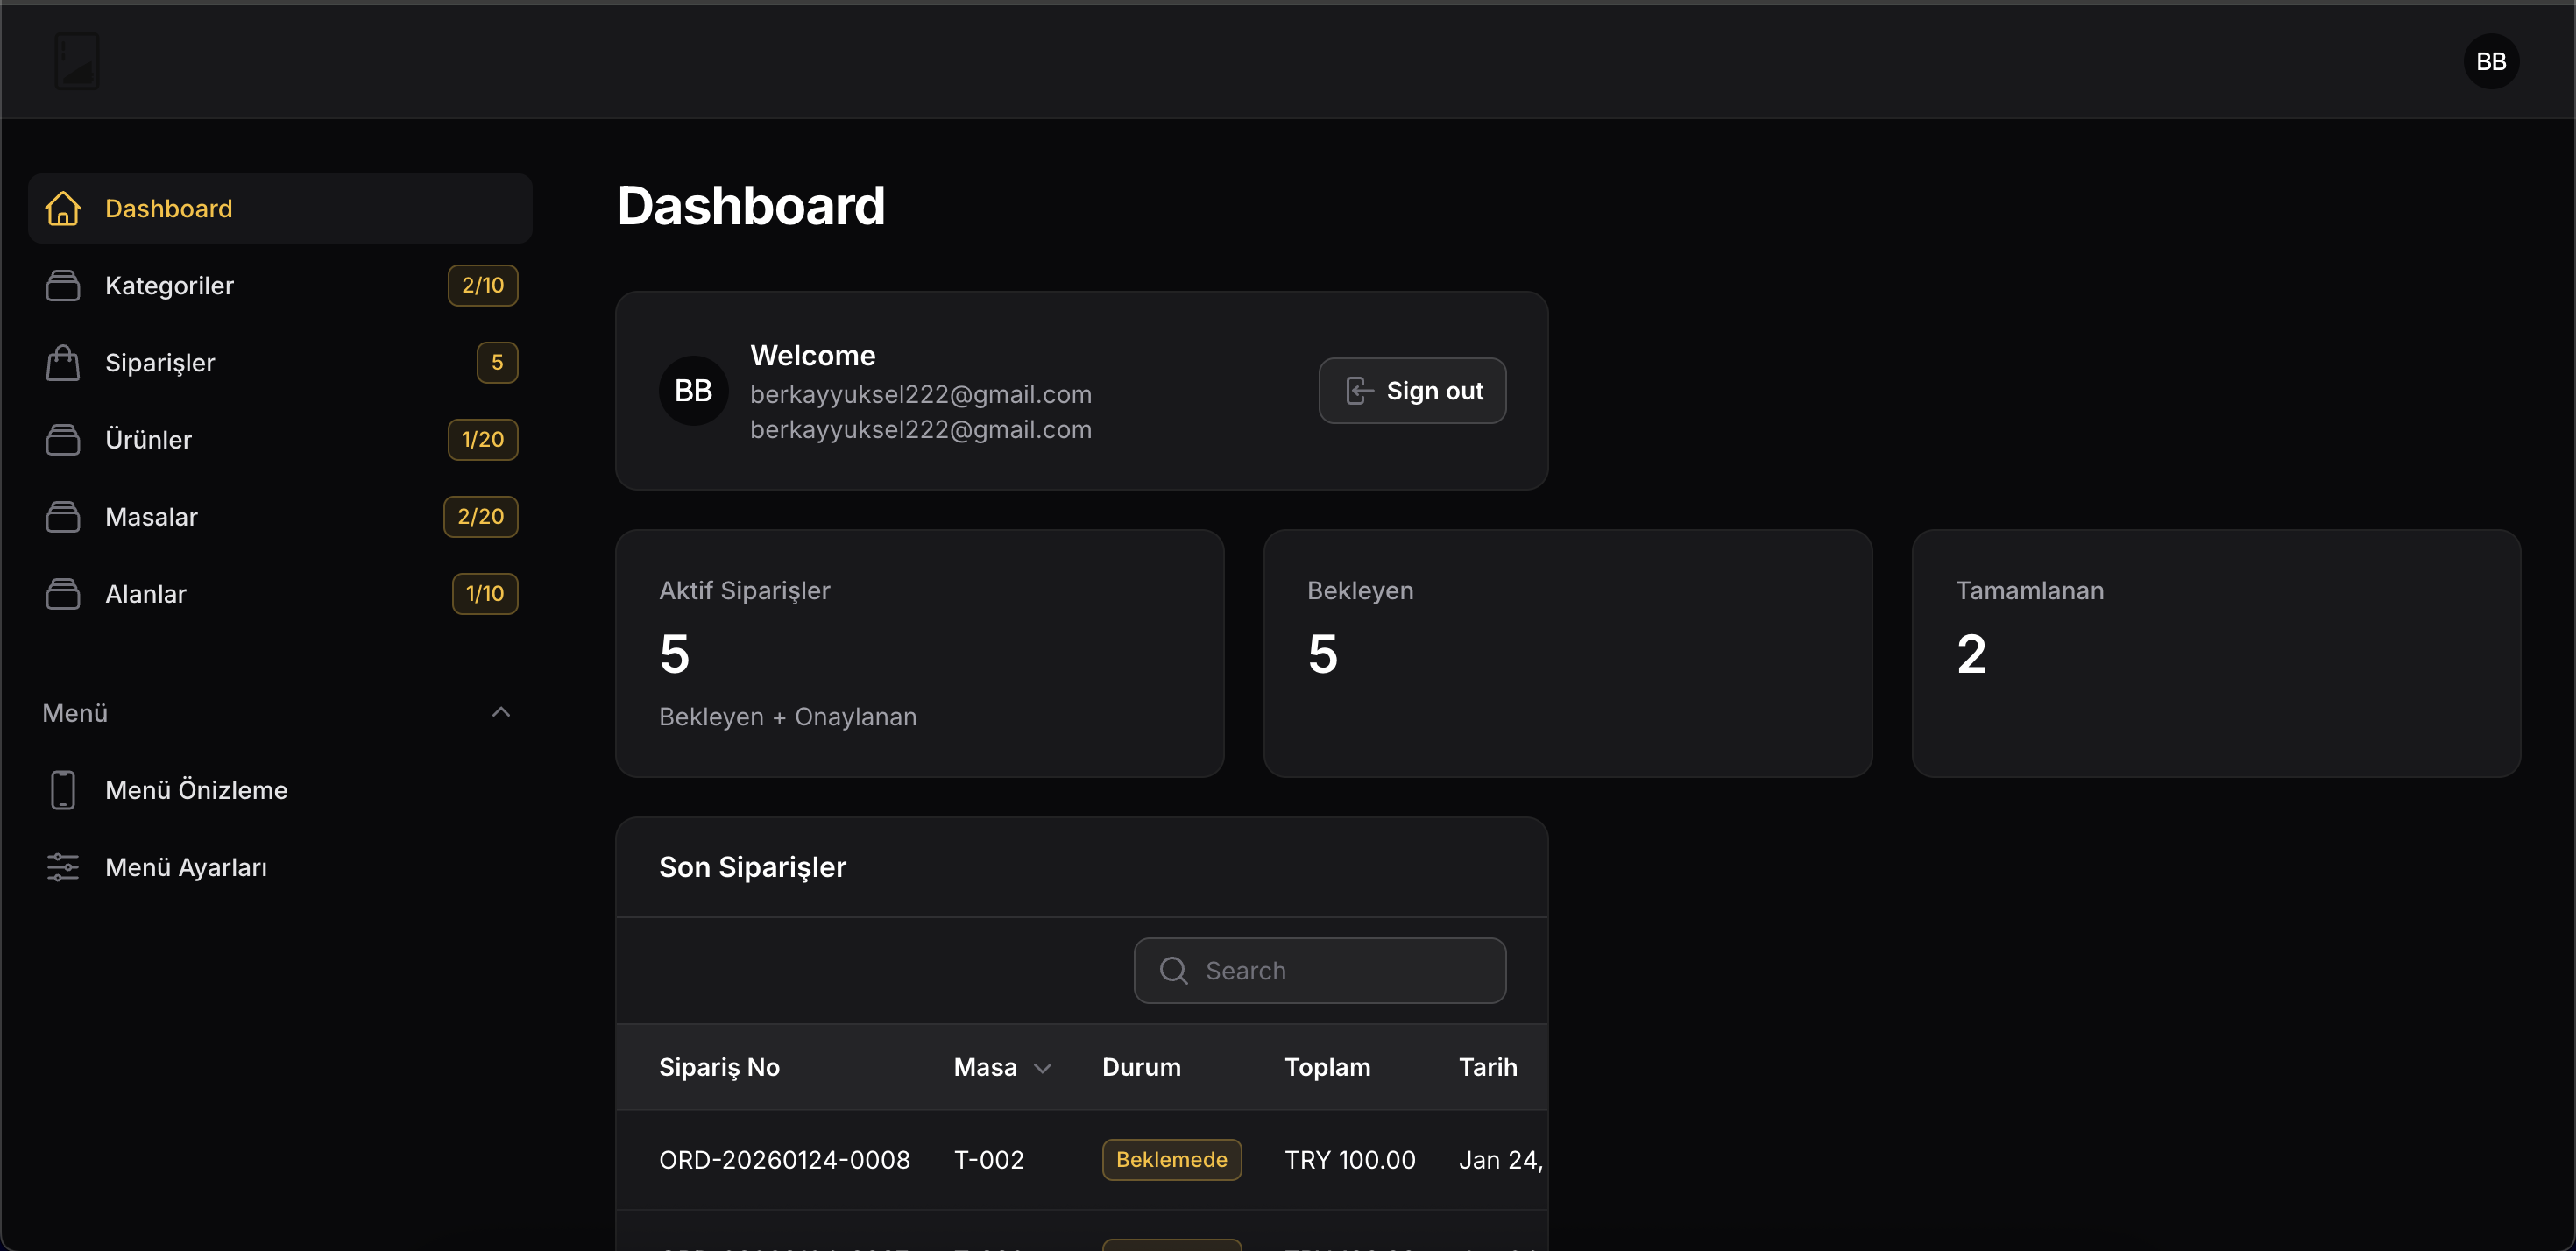Screen dimensions: 2576x1251
Task: Click the Dashboard home icon
Action: pos(63,208)
